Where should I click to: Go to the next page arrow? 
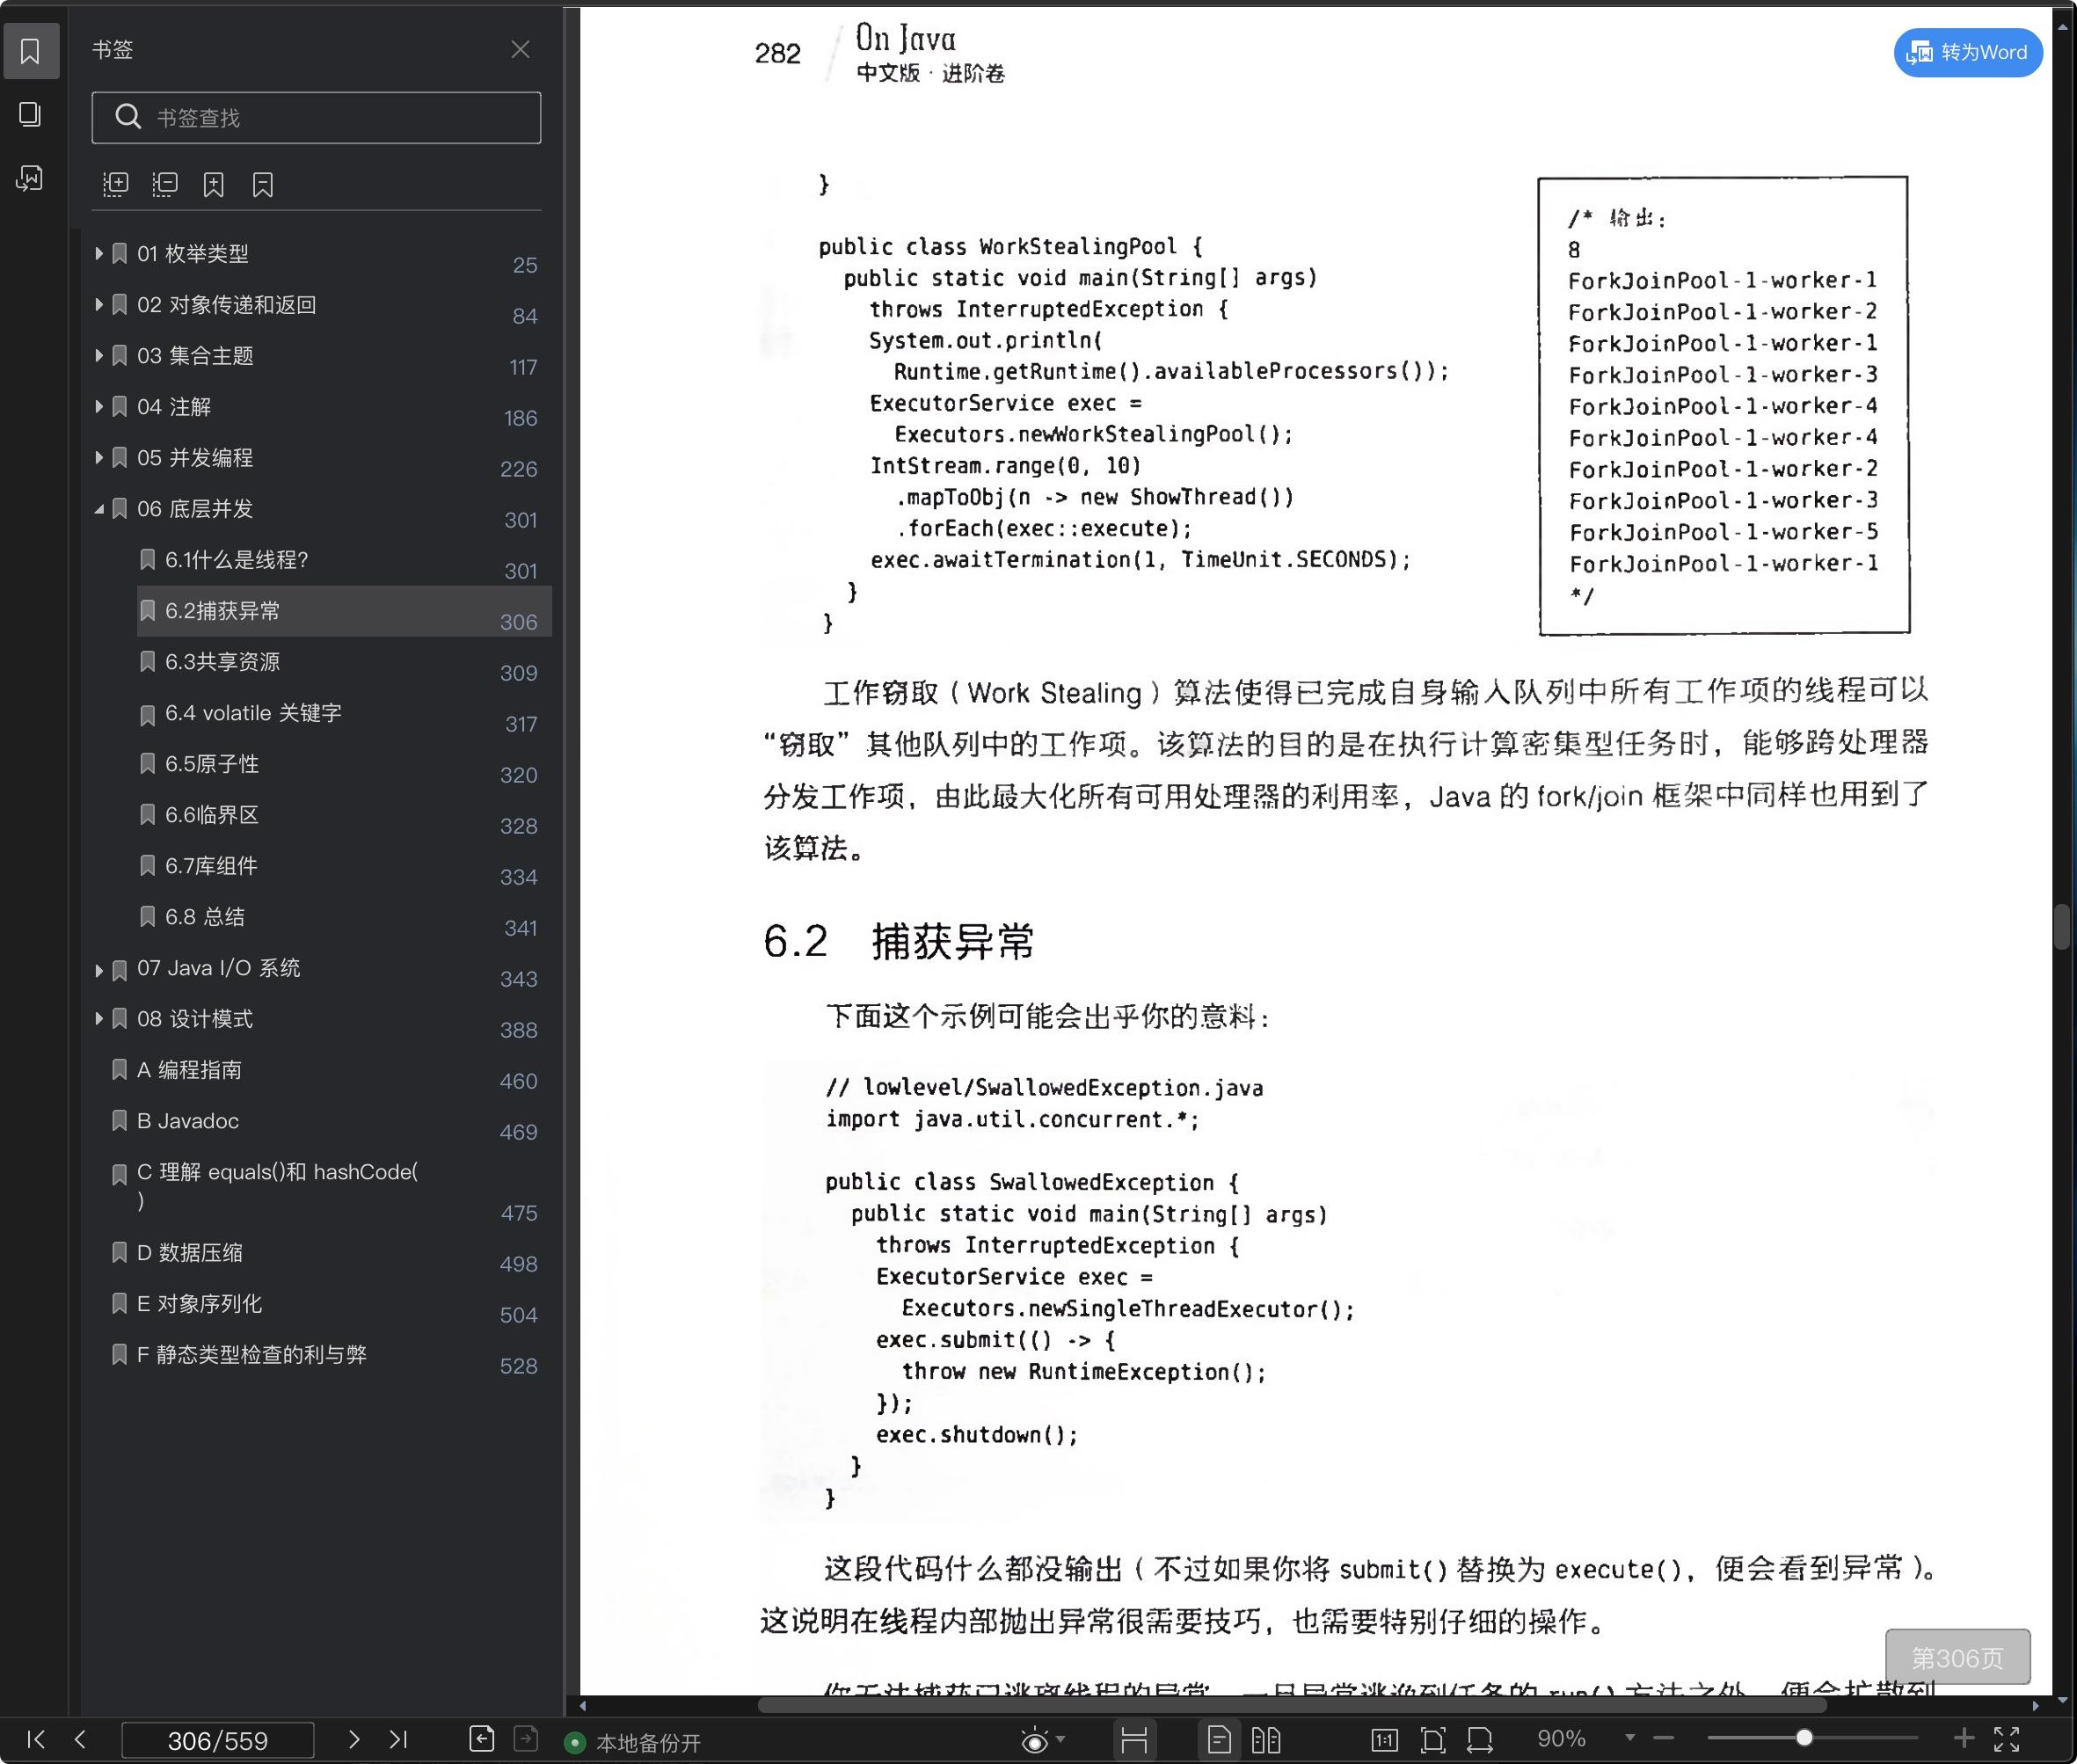click(353, 1740)
